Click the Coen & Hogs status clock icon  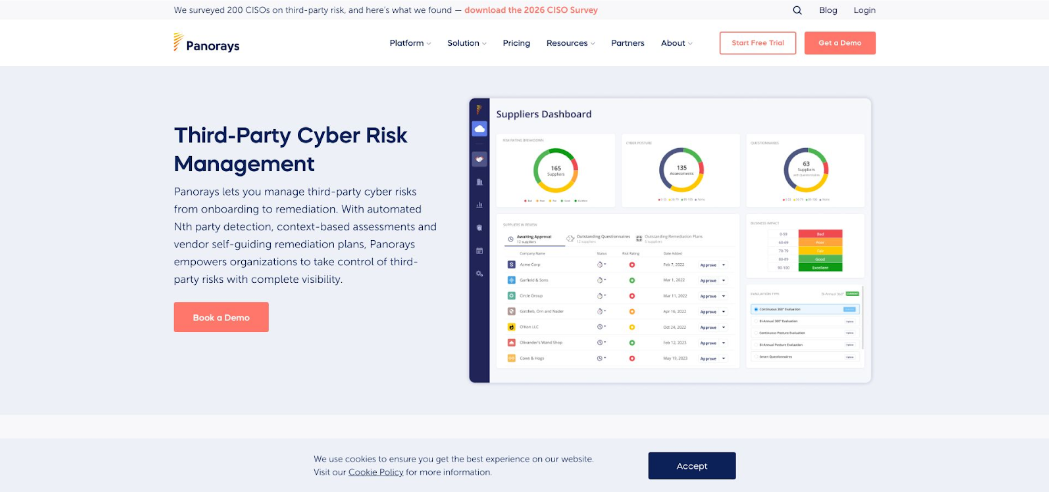(x=600, y=358)
